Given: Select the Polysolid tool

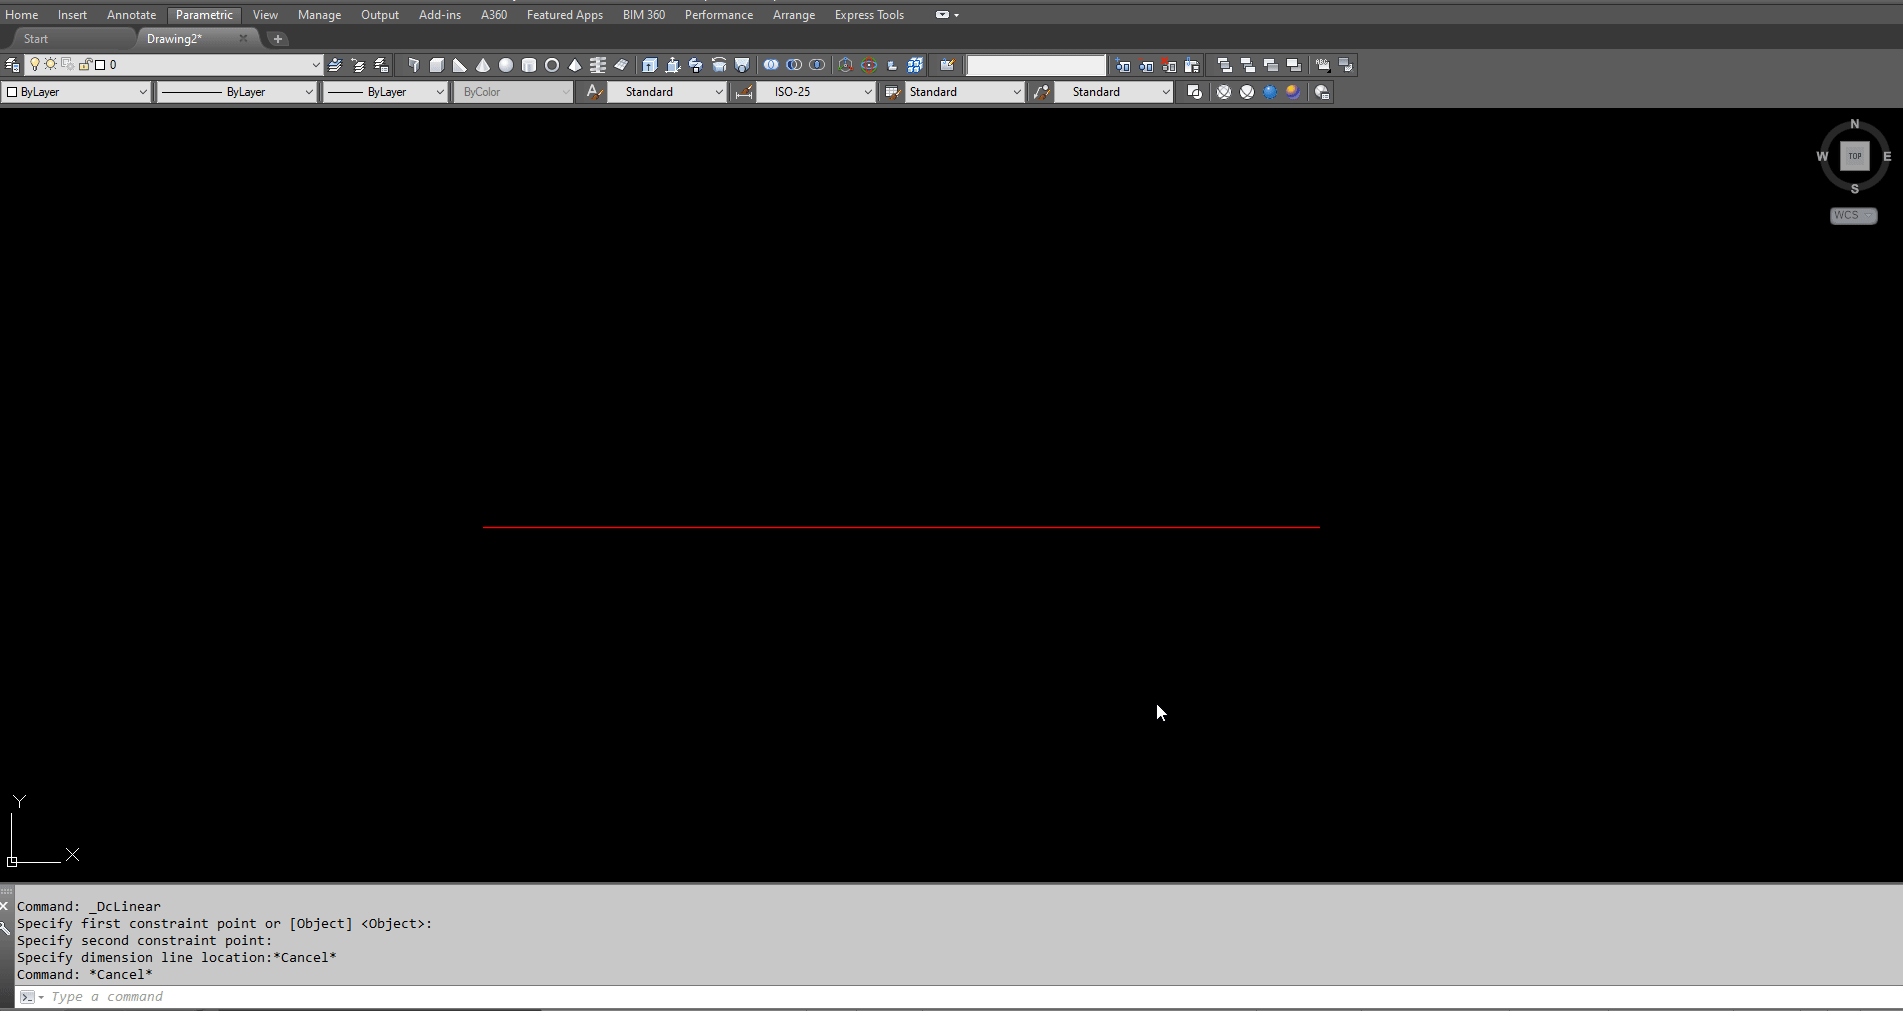Looking at the screenshot, I should pyautogui.click(x=414, y=65).
